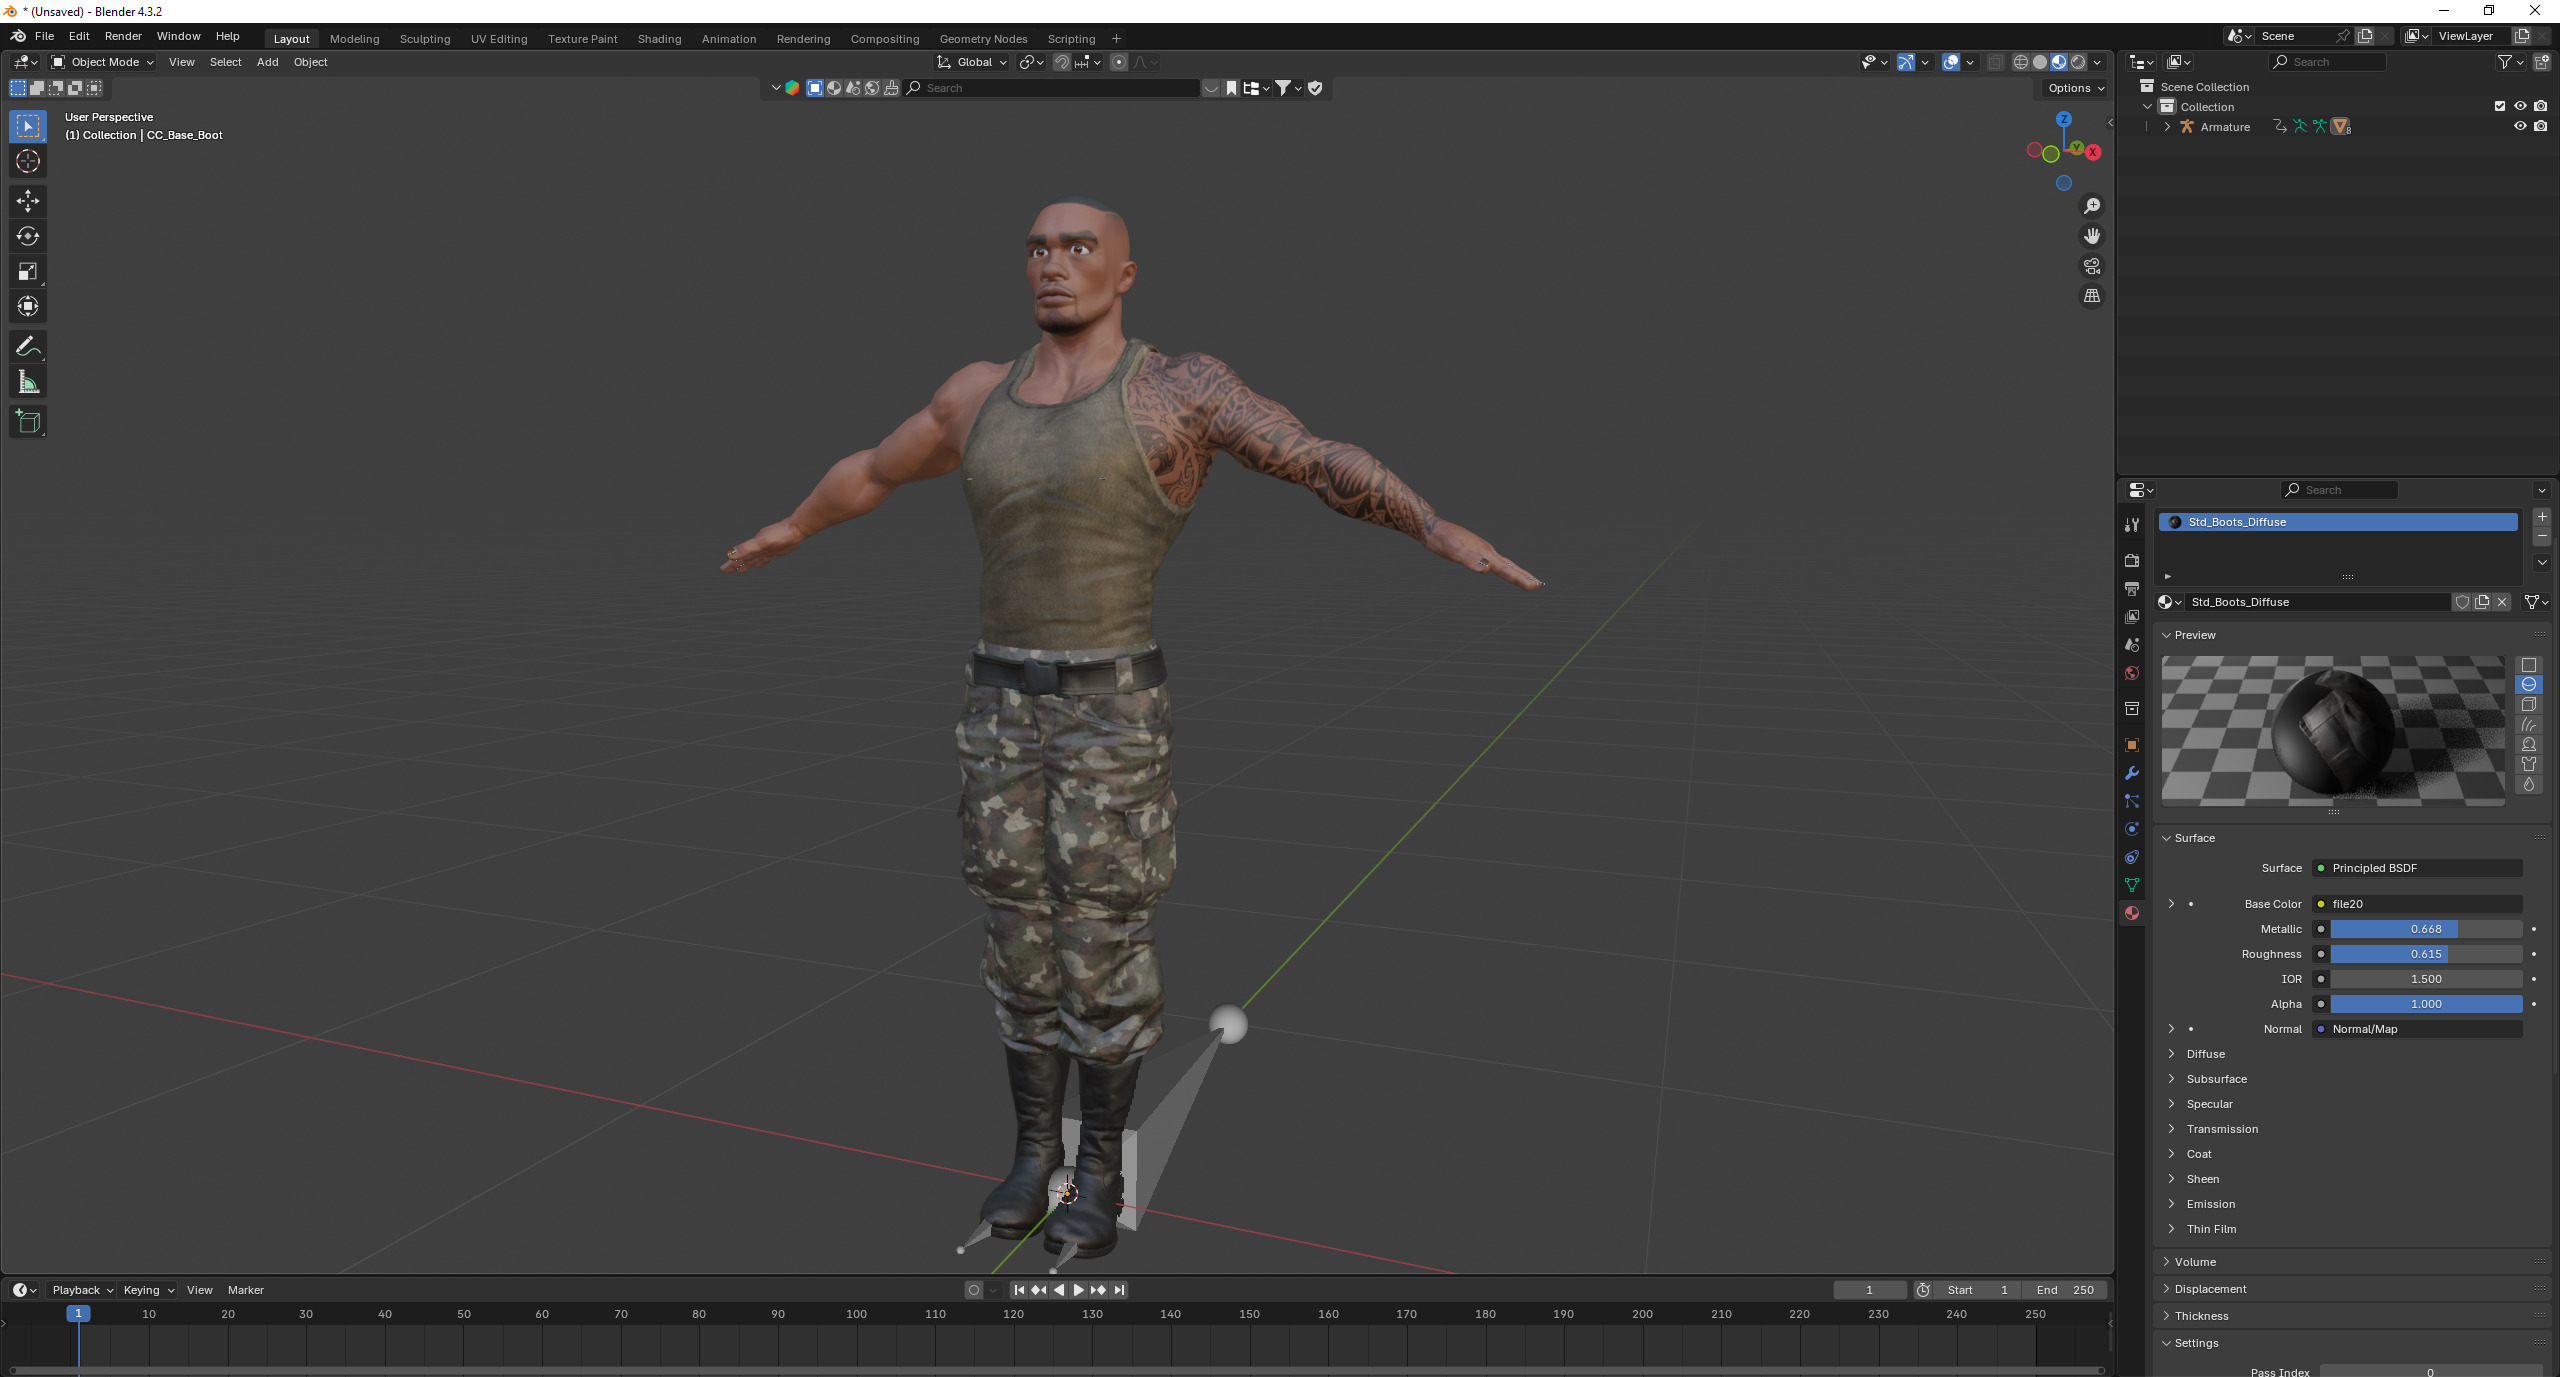Switch to the Shading workspace tab
This screenshot has height=1377, width=2560.
click(659, 39)
